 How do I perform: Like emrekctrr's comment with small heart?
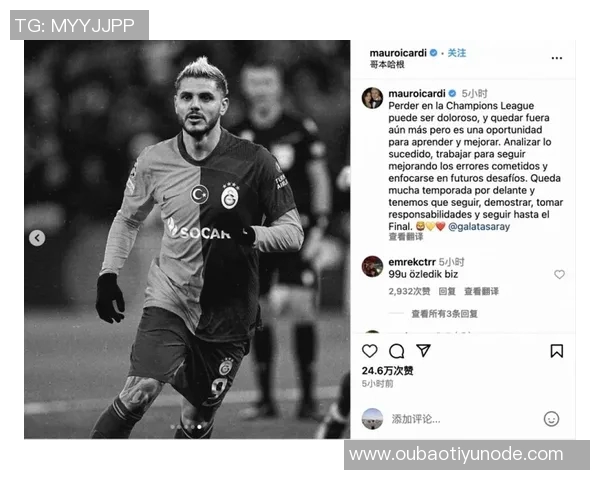559,274
